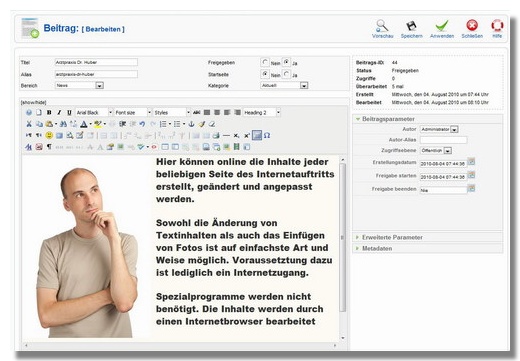The image size is (520, 361).
Task: Click into the Titel input field
Action: pyautogui.click(x=96, y=62)
